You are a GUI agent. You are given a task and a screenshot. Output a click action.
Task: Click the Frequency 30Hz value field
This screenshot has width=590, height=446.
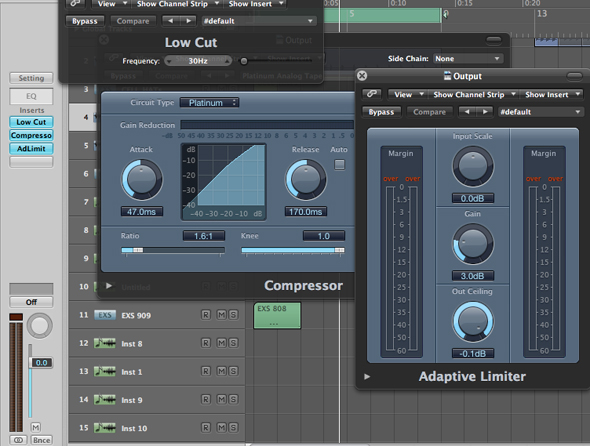coord(198,61)
